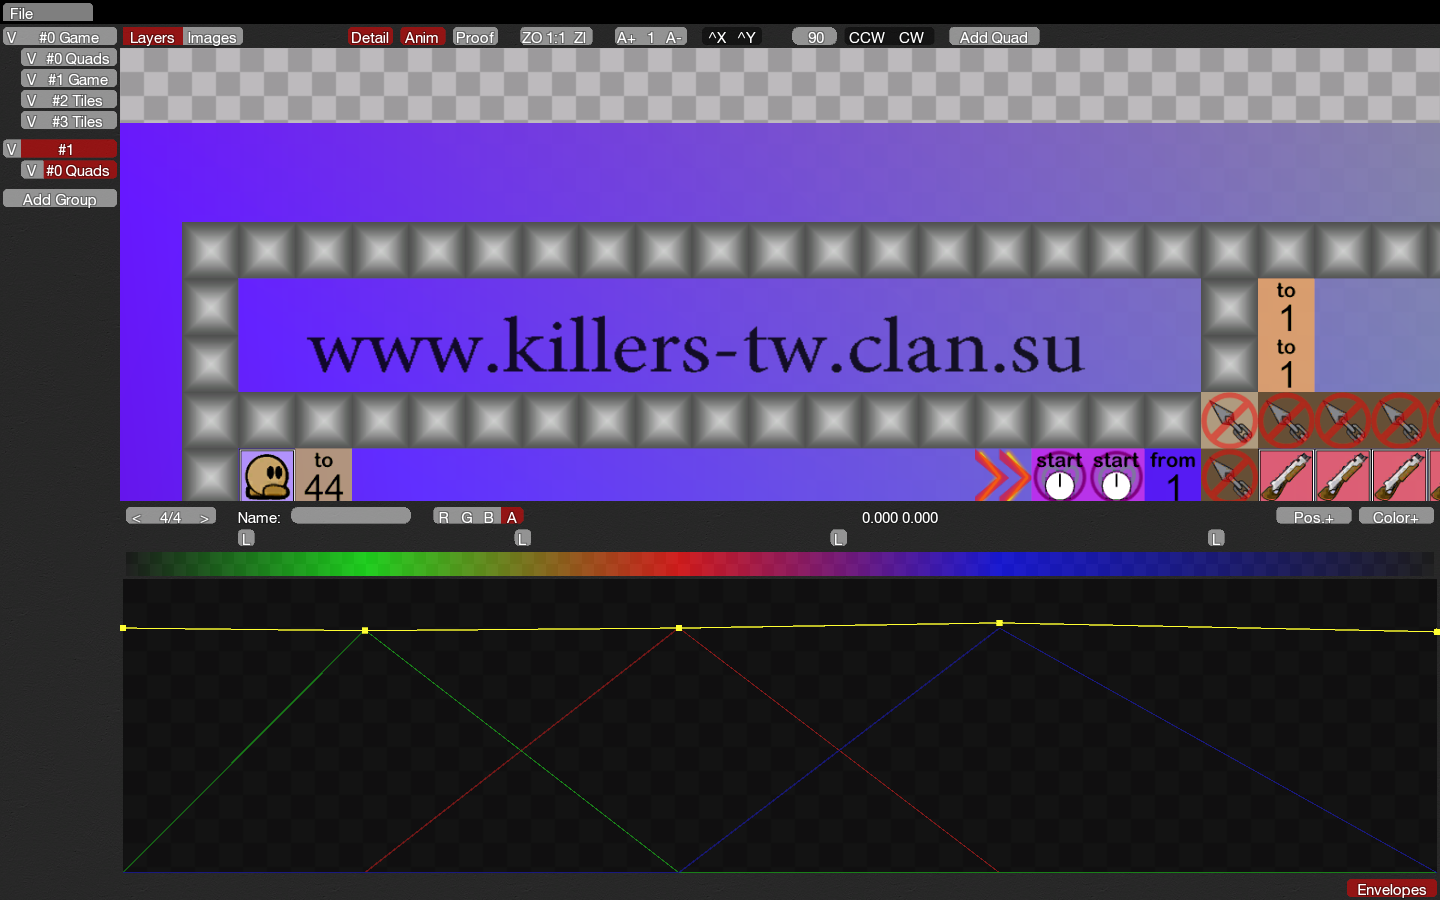Increase animation speed with A+

tap(626, 37)
